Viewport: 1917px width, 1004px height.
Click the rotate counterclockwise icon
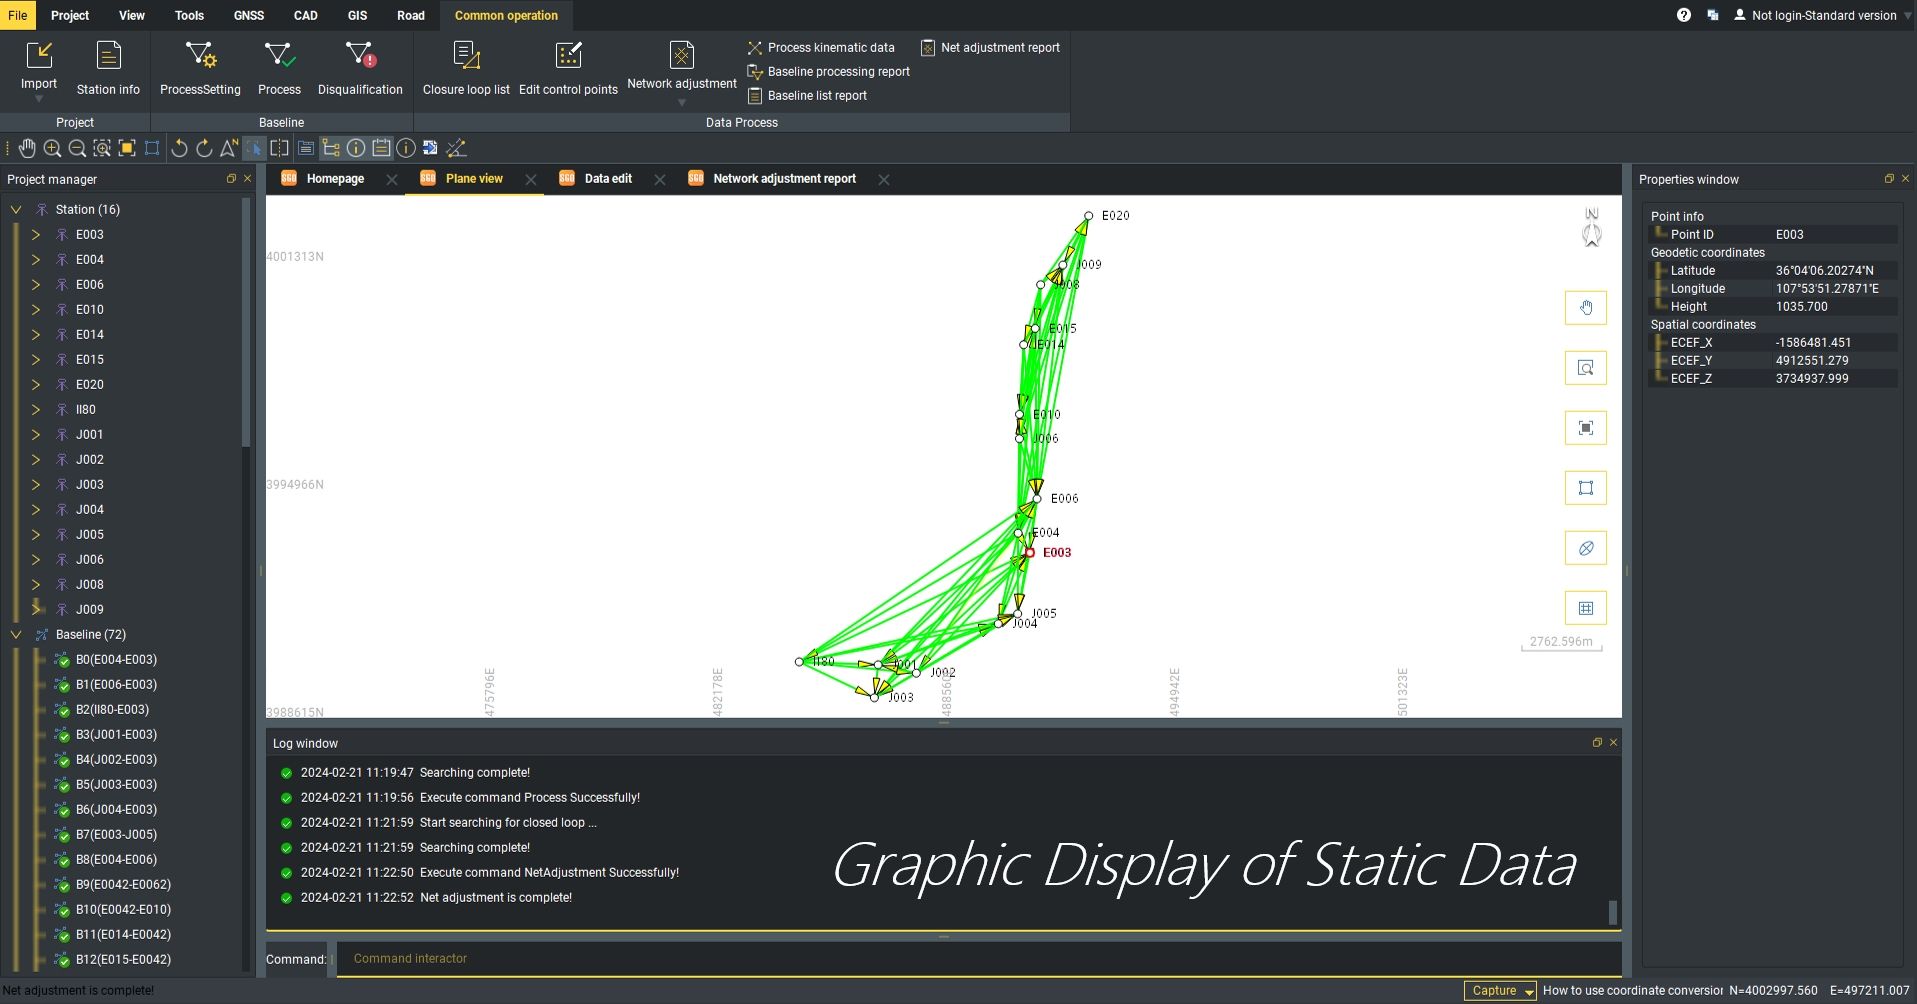(179, 148)
